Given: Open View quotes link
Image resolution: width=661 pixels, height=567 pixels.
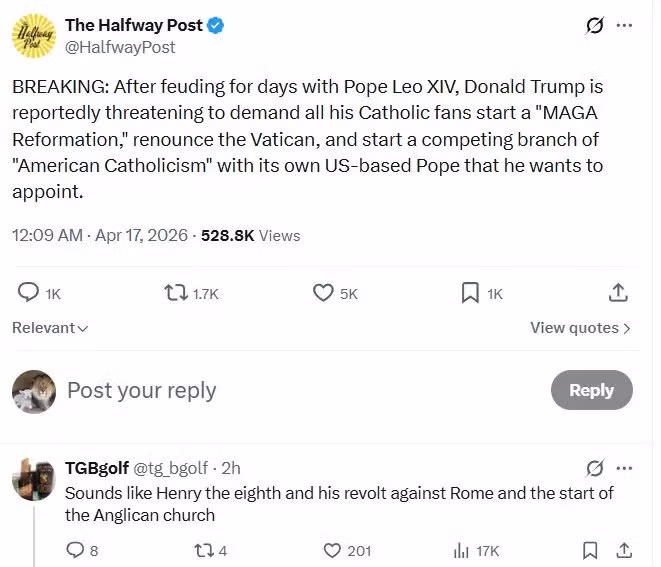Looking at the screenshot, I should (x=580, y=328).
